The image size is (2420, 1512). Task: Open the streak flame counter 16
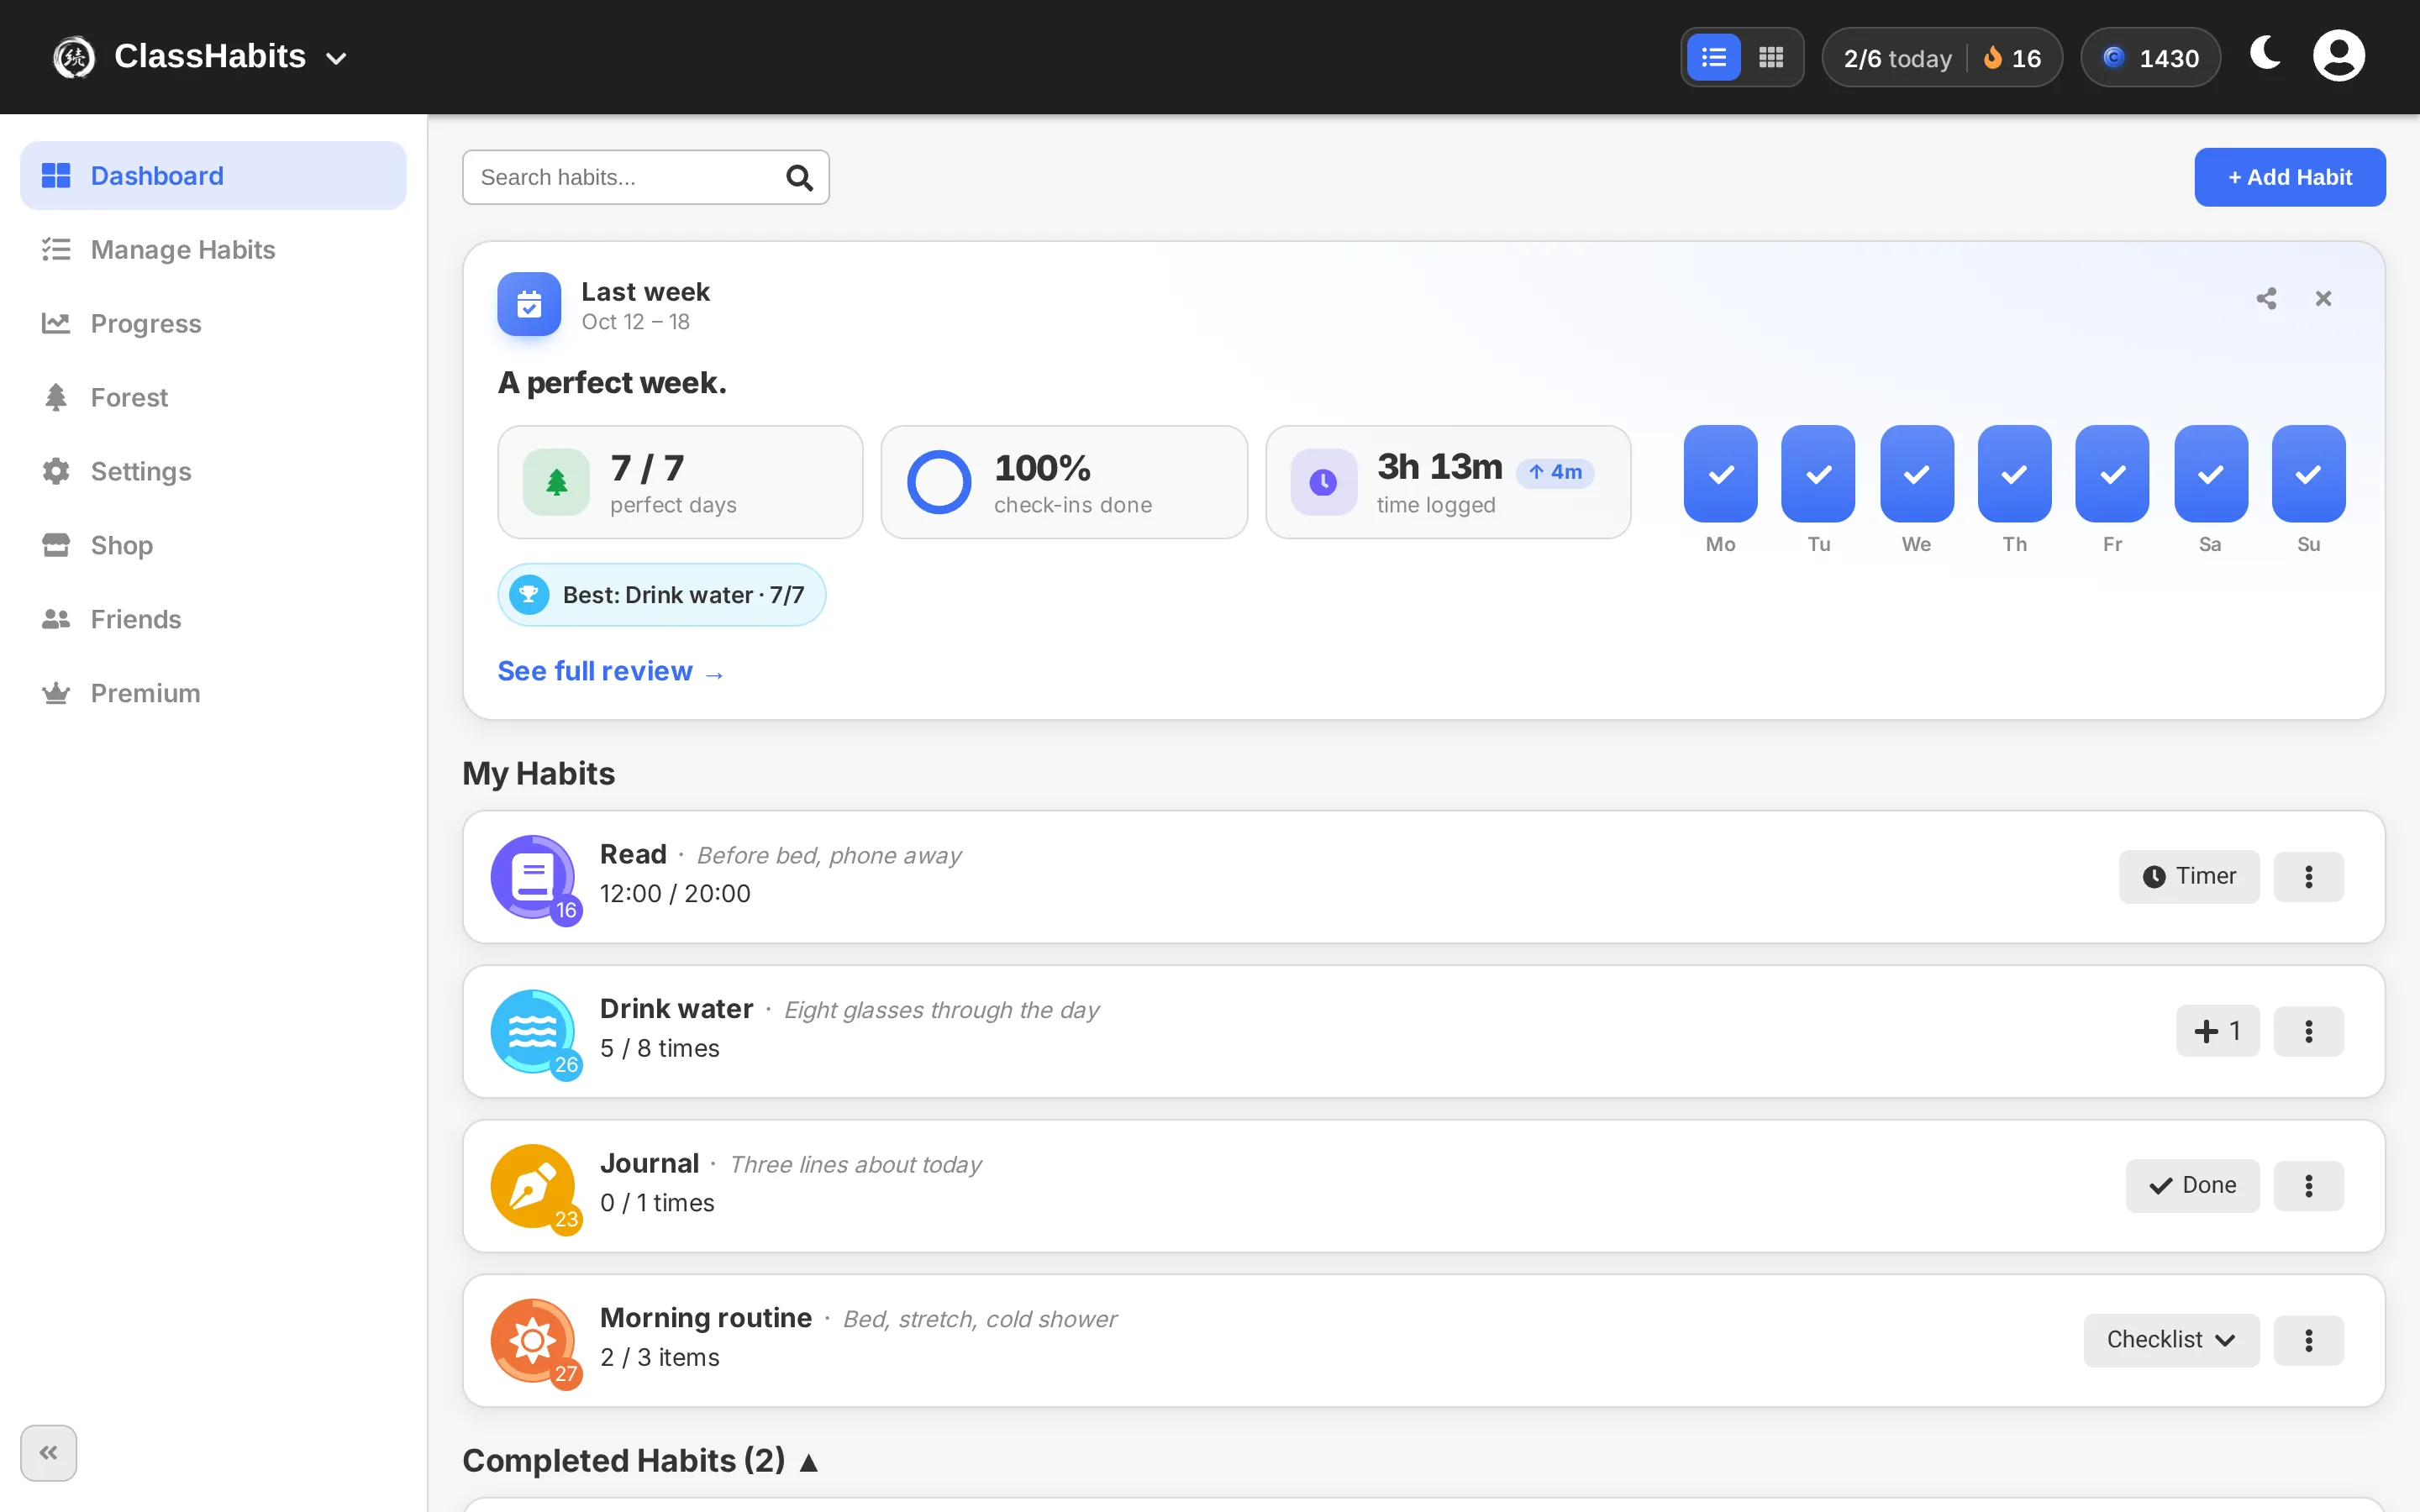(2012, 58)
